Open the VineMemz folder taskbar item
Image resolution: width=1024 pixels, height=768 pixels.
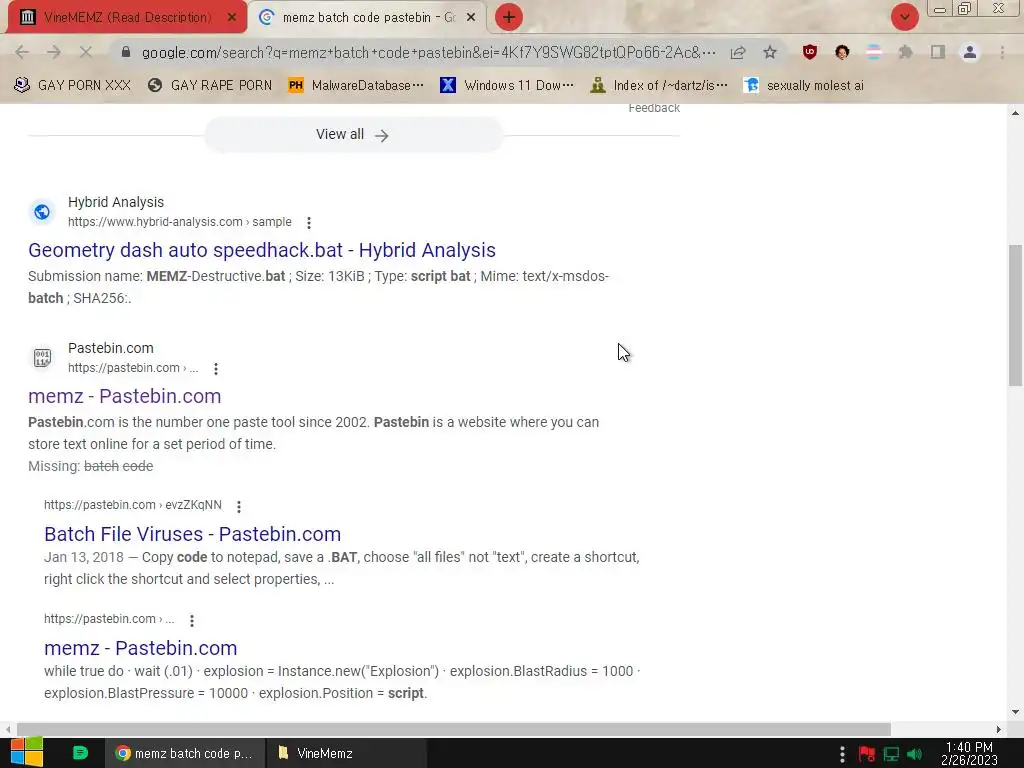(x=346, y=753)
